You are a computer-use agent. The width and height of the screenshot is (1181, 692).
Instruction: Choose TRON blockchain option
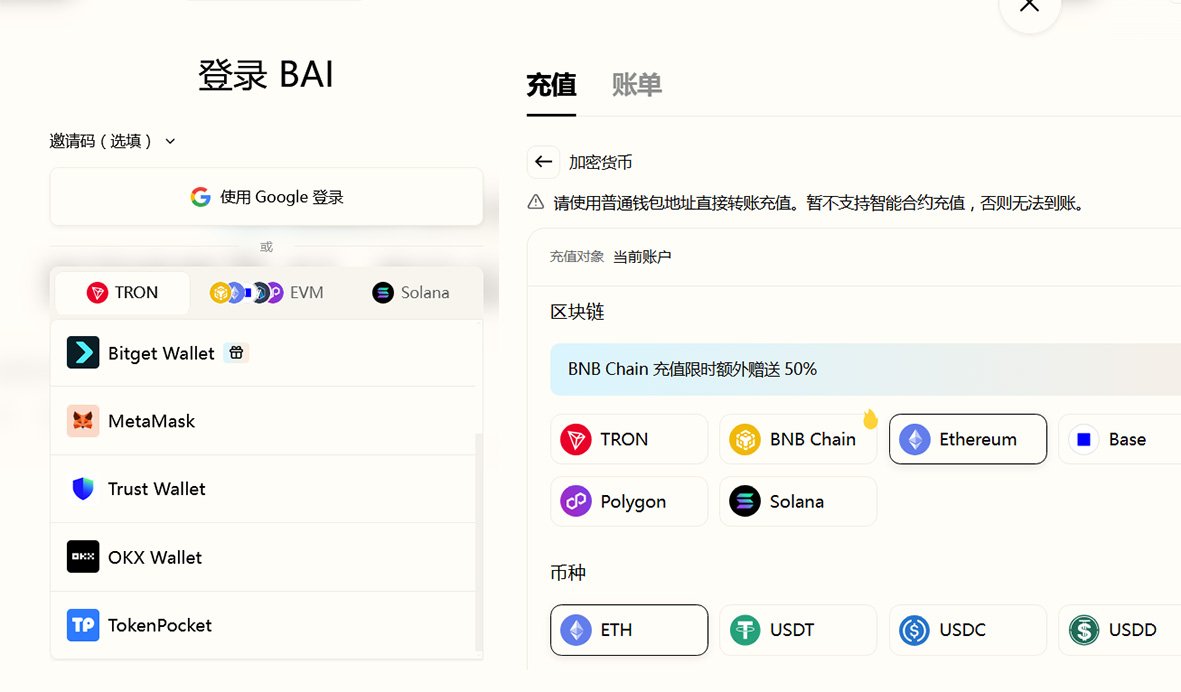pyautogui.click(x=629, y=439)
